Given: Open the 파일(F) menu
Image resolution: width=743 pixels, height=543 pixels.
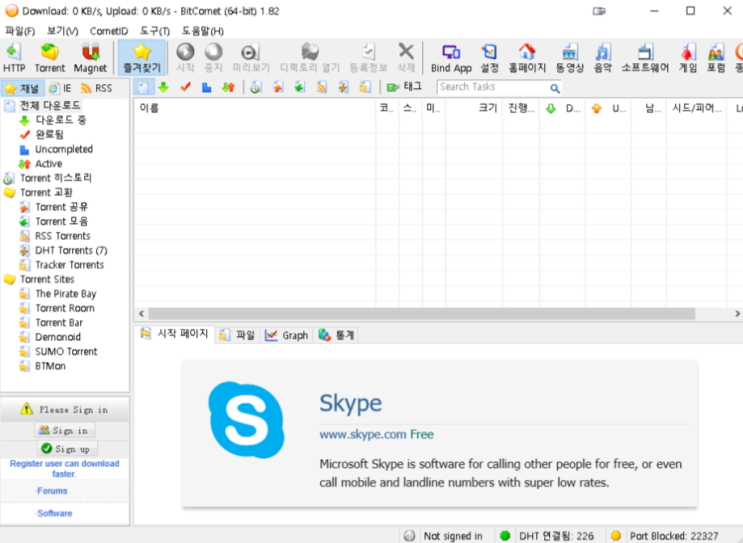Looking at the screenshot, I should pyautogui.click(x=20, y=31).
